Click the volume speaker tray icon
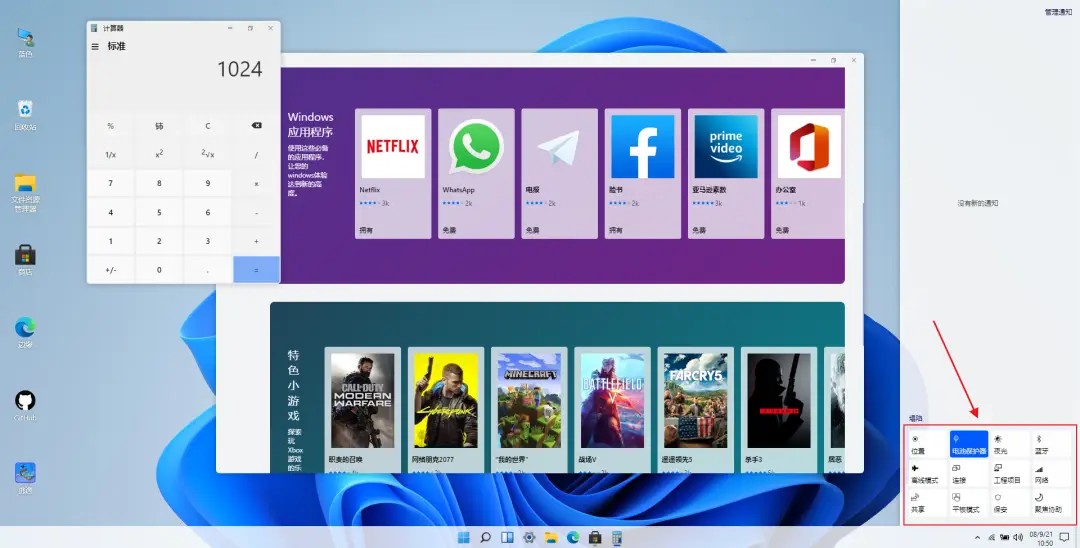This screenshot has height=548, width=1080. (x=1018, y=538)
